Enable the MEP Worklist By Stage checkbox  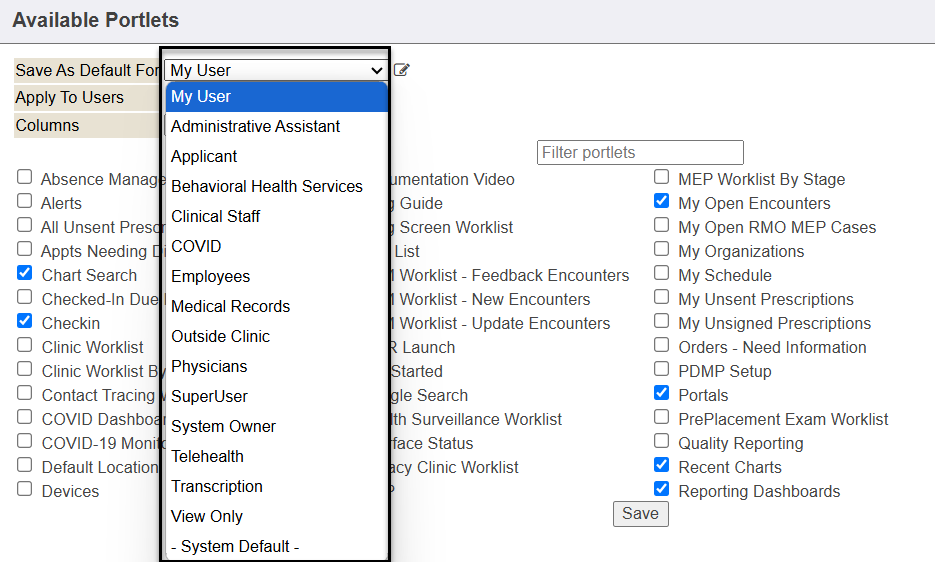tap(661, 177)
